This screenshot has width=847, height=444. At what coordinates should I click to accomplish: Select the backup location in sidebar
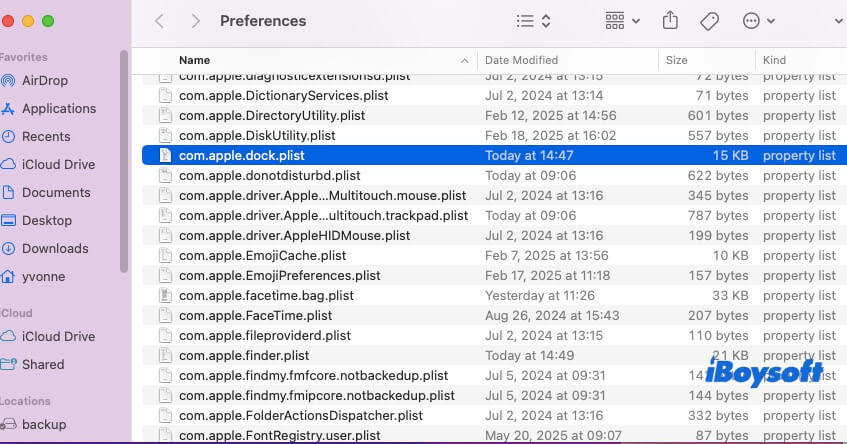(44, 424)
